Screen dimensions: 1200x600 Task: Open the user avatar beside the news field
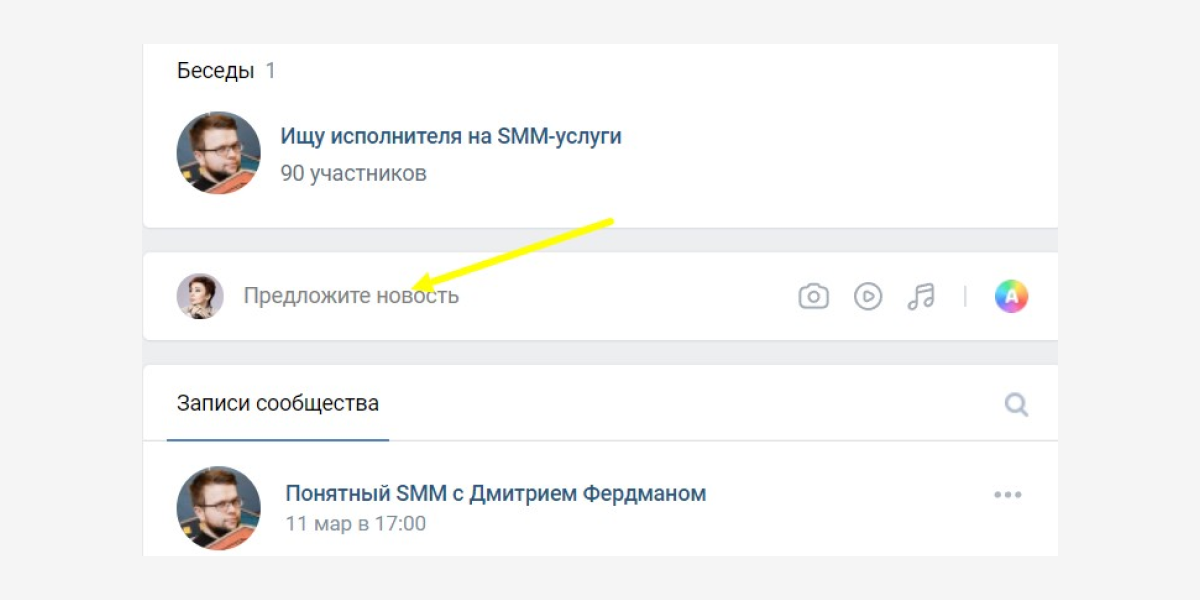[x=200, y=297]
